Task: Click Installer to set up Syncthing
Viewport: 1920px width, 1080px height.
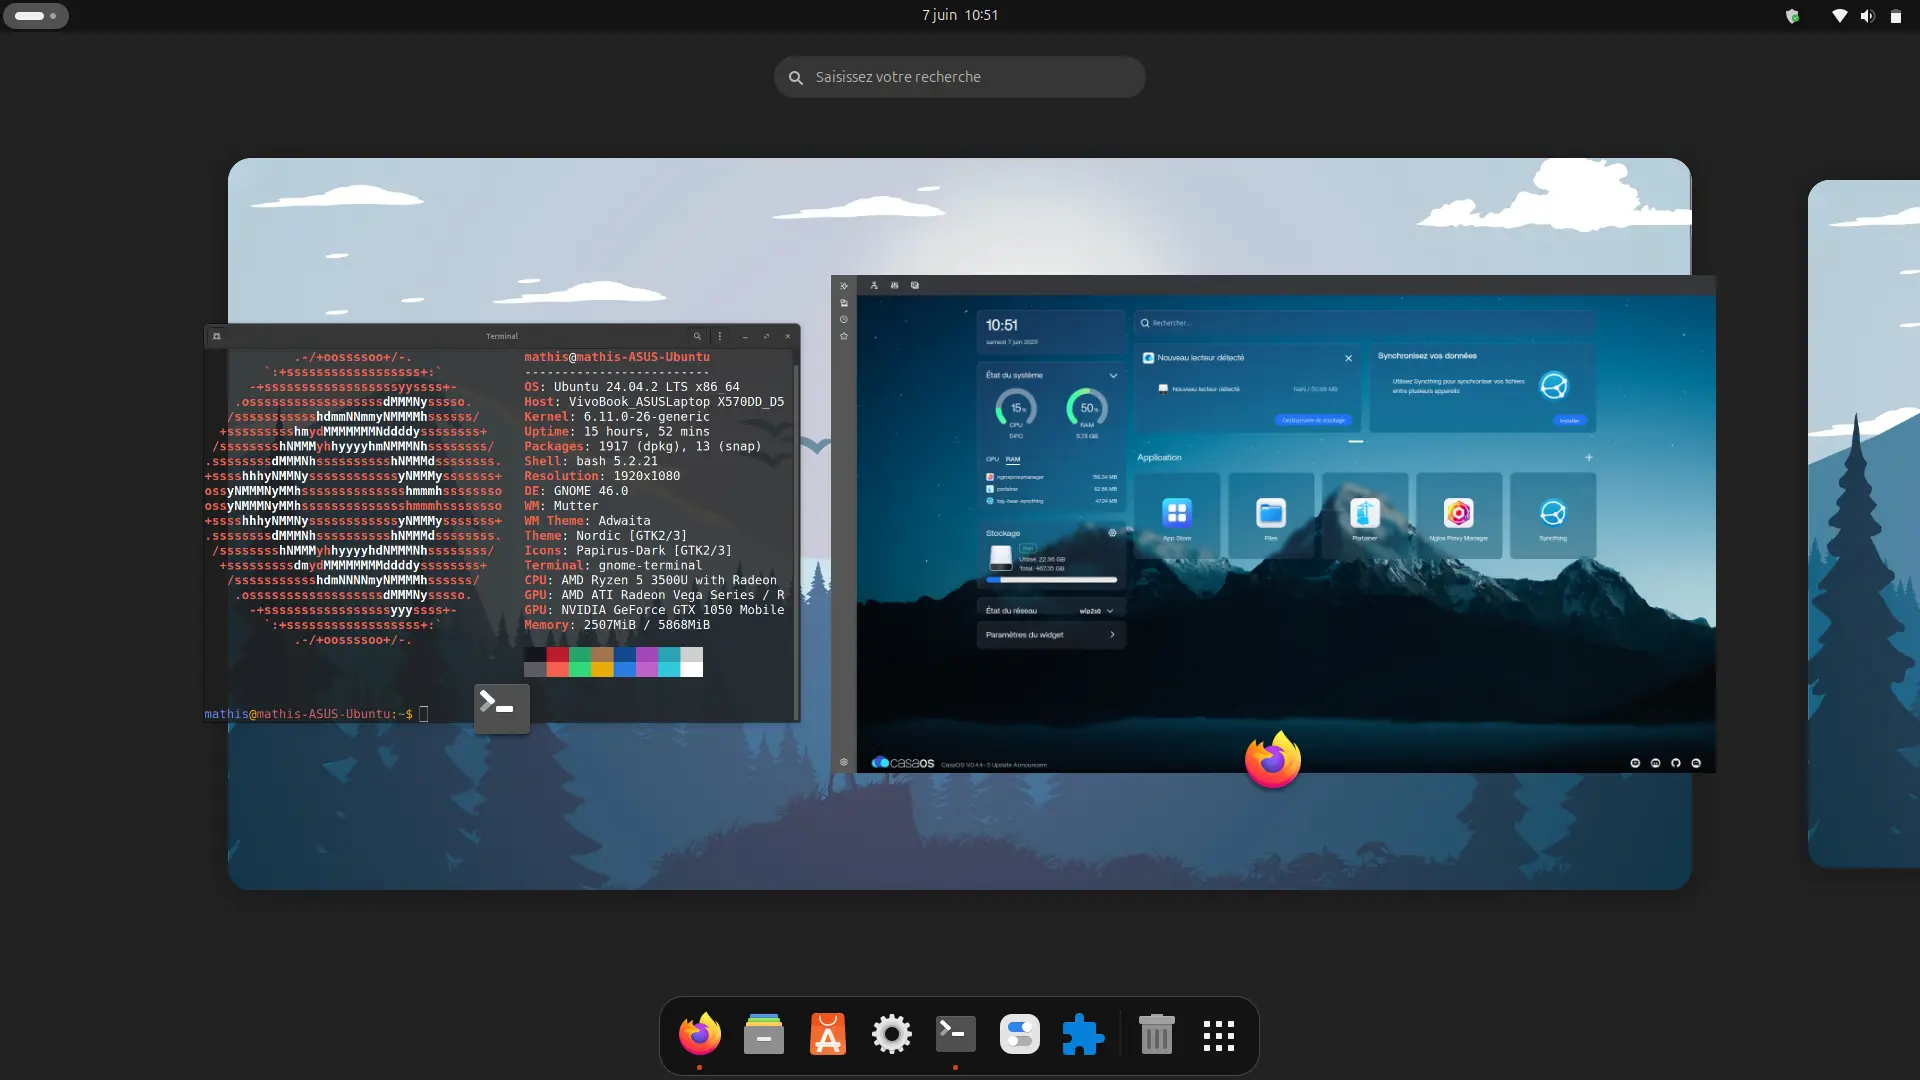Action: pos(1569,420)
